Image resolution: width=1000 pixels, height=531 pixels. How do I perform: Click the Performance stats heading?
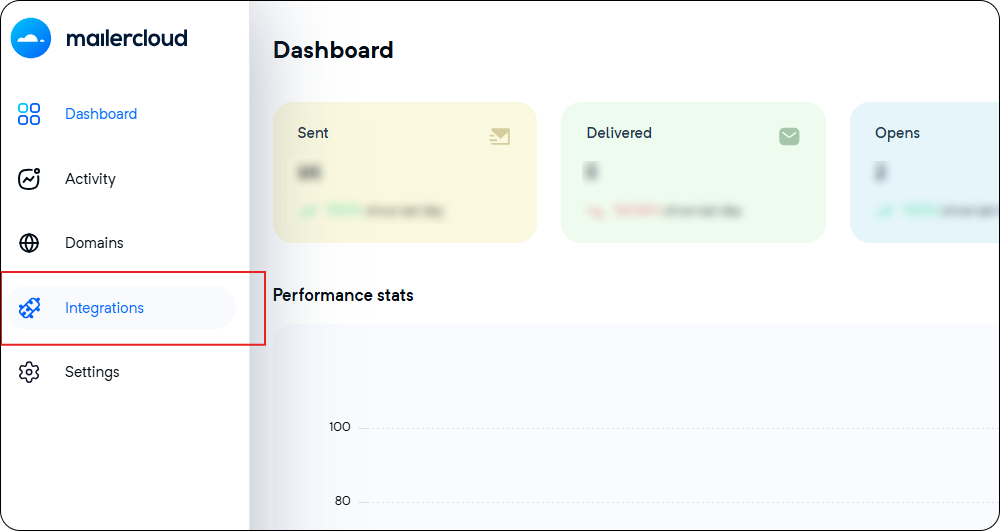(x=343, y=295)
